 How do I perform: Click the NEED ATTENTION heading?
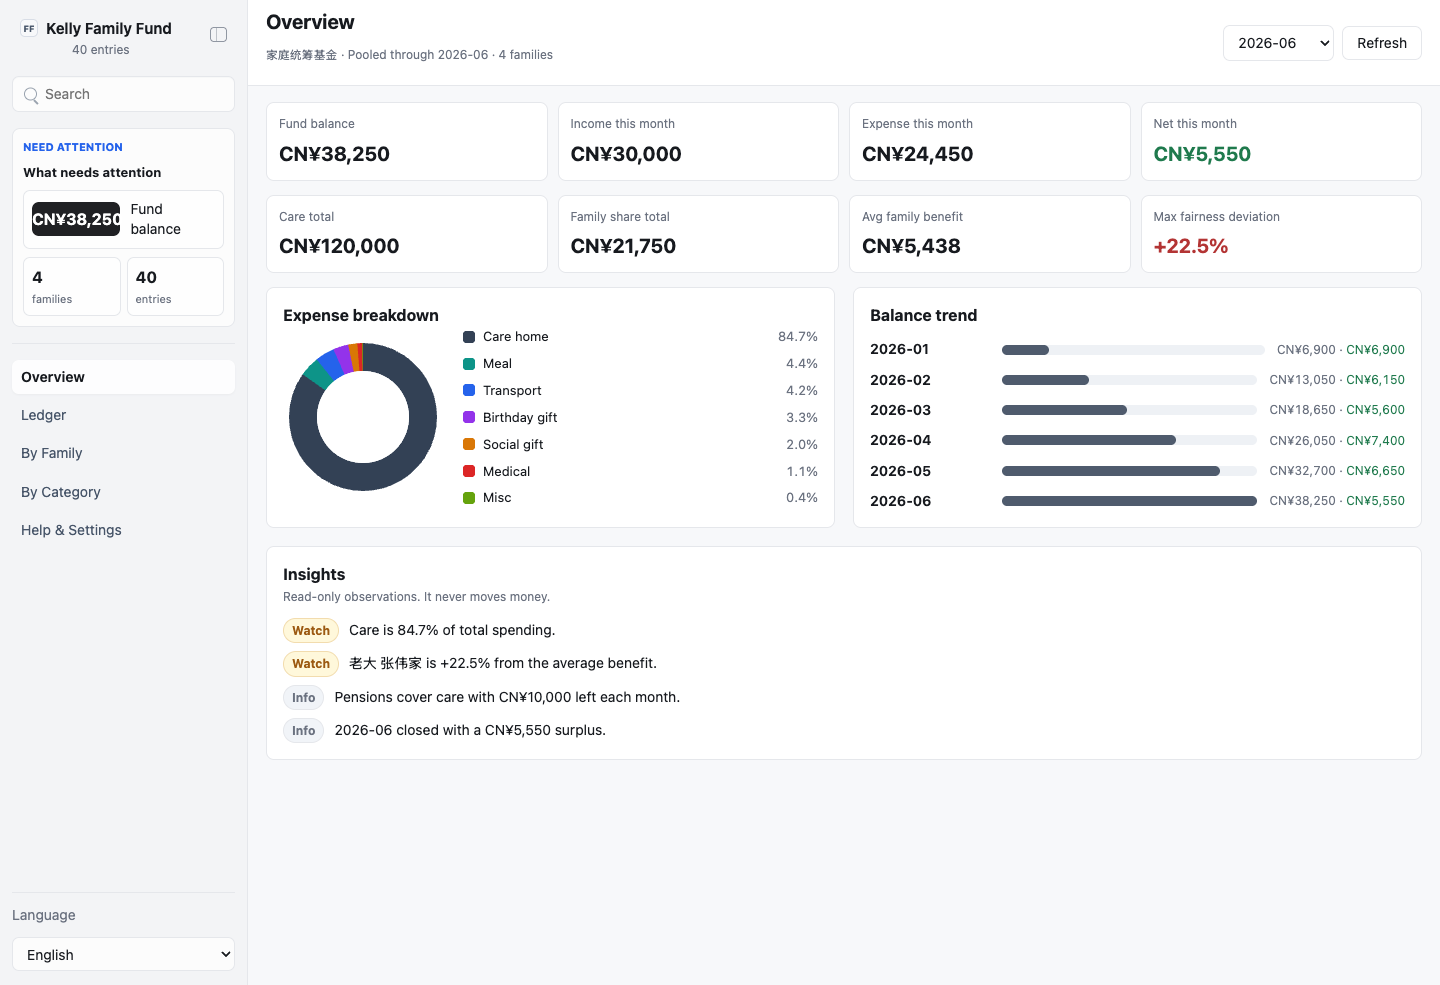click(x=73, y=147)
